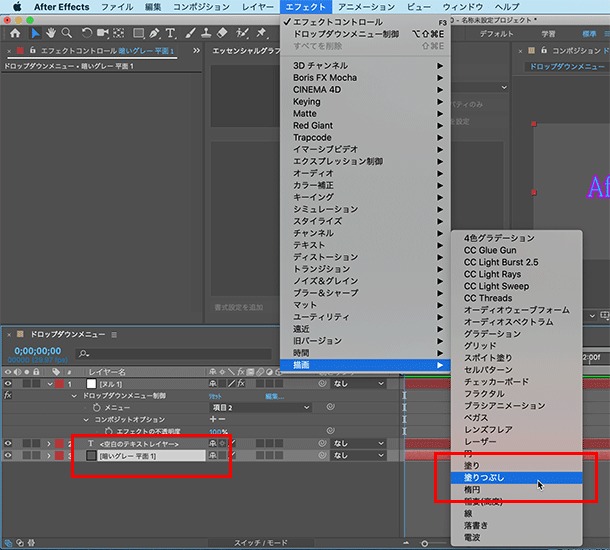Toggle shy switch on 空白のテキストレイヤー layer
This screenshot has height=550, width=610.
[x=213, y=443]
